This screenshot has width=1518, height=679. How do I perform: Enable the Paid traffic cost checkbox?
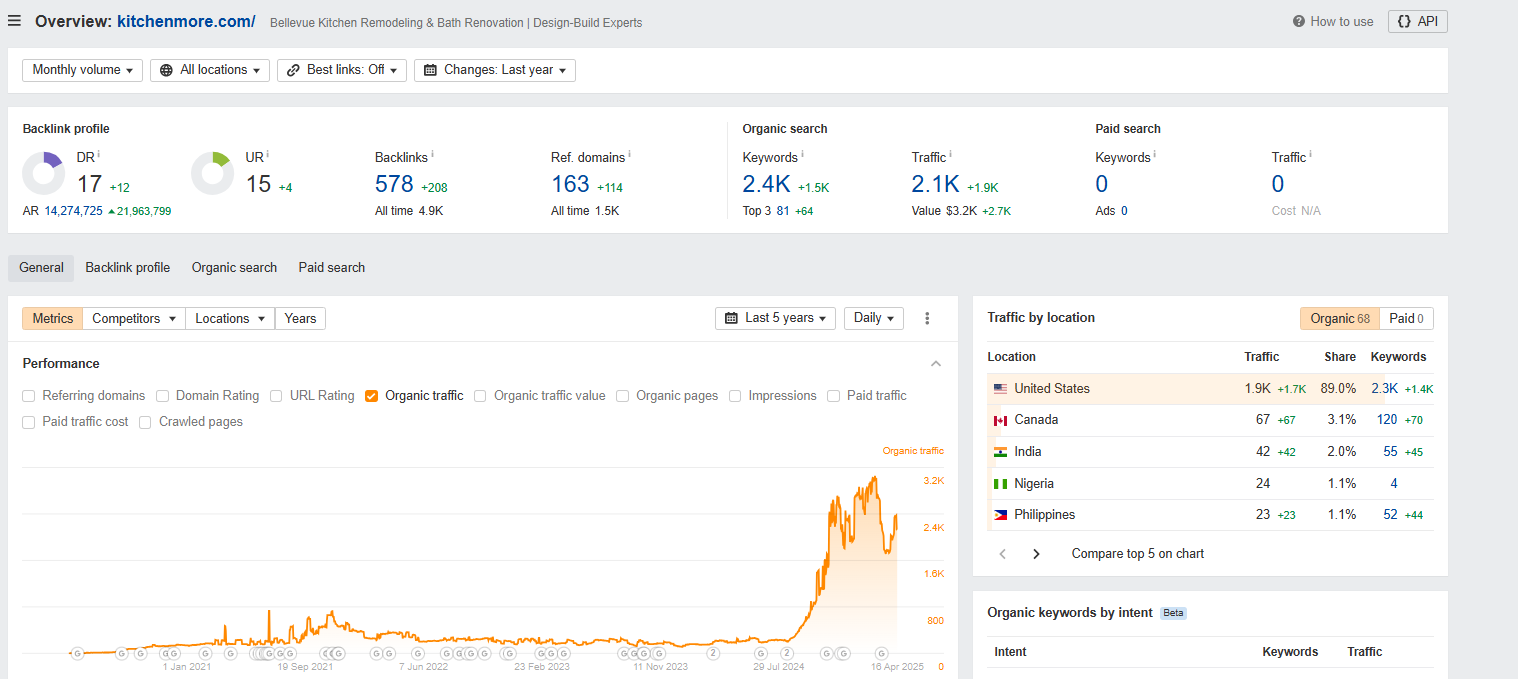29,422
